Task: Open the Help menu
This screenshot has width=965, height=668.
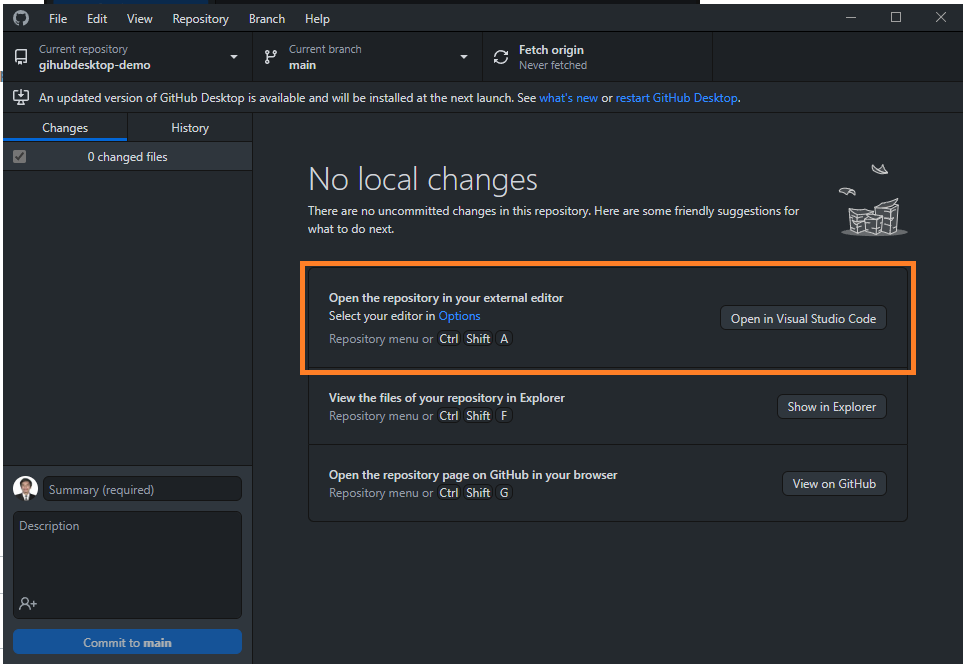Action: click(x=317, y=18)
